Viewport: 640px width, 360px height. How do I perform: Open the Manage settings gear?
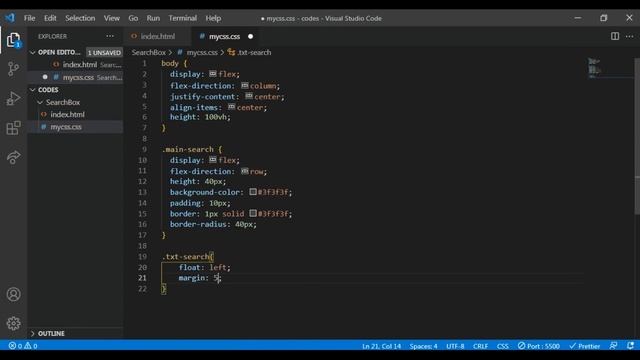click(x=13, y=323)
